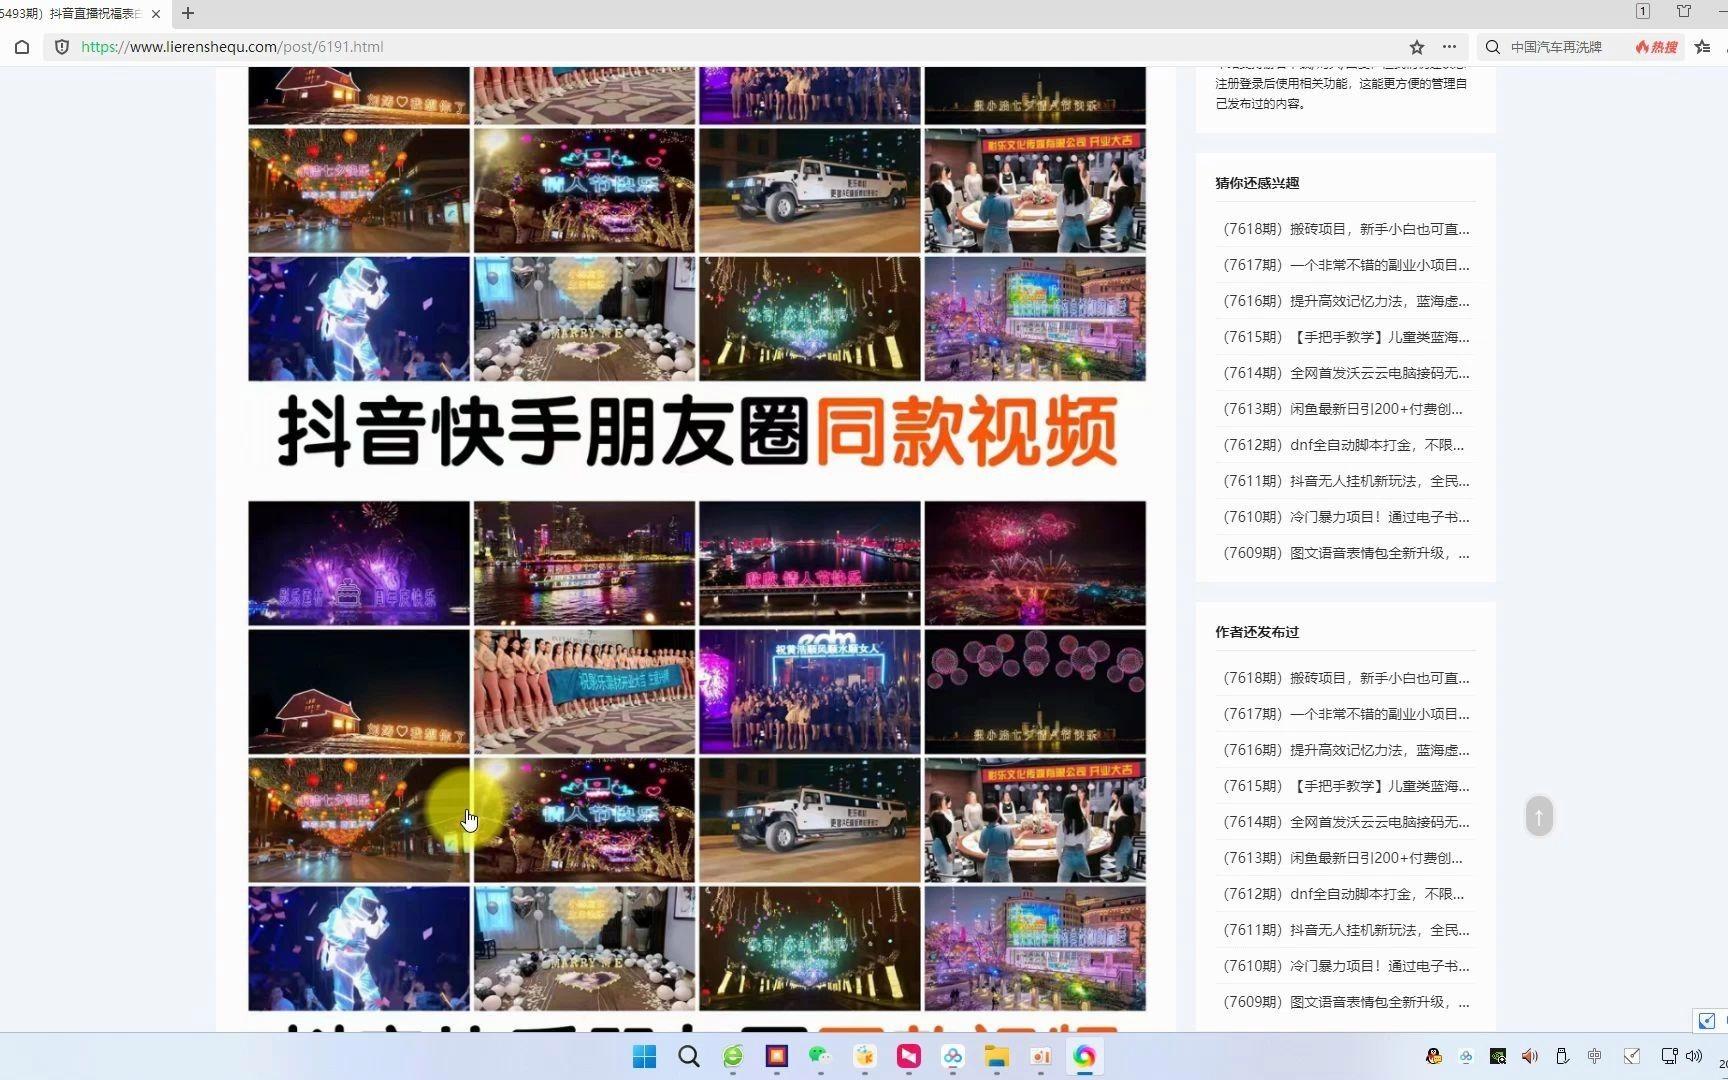Open the purple square app in taskbar
Viewport: 1728px width, 1080px height.
click(x=777, y=1057)
